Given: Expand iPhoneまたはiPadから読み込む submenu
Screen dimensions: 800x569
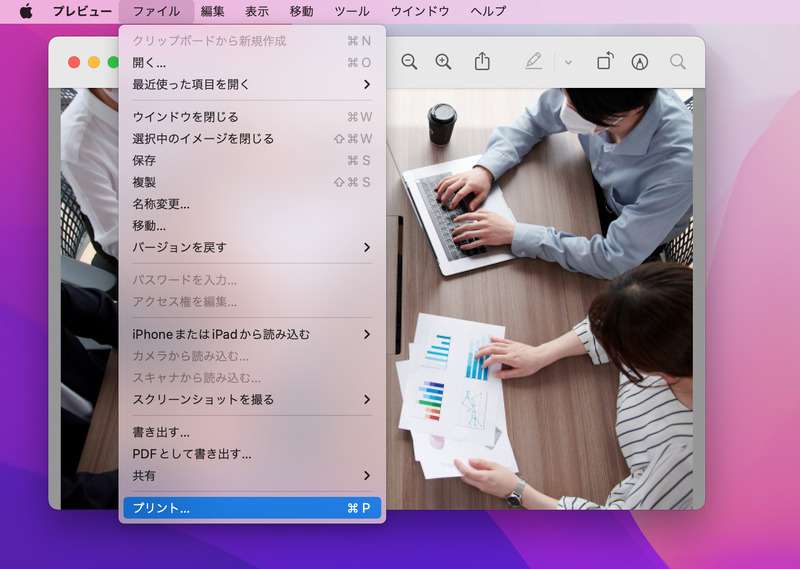Looking at the screenshot, I should coord(252,334).
